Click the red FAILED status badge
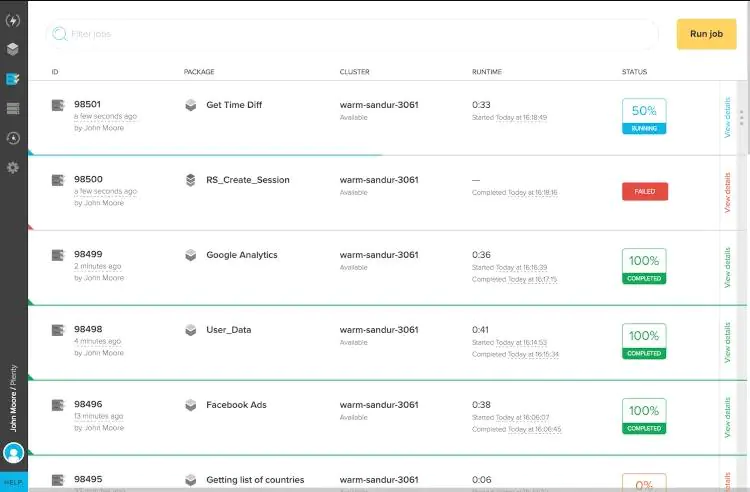Image resolution: width=750 pixels, height=492 pixels. tap(645, 191)
